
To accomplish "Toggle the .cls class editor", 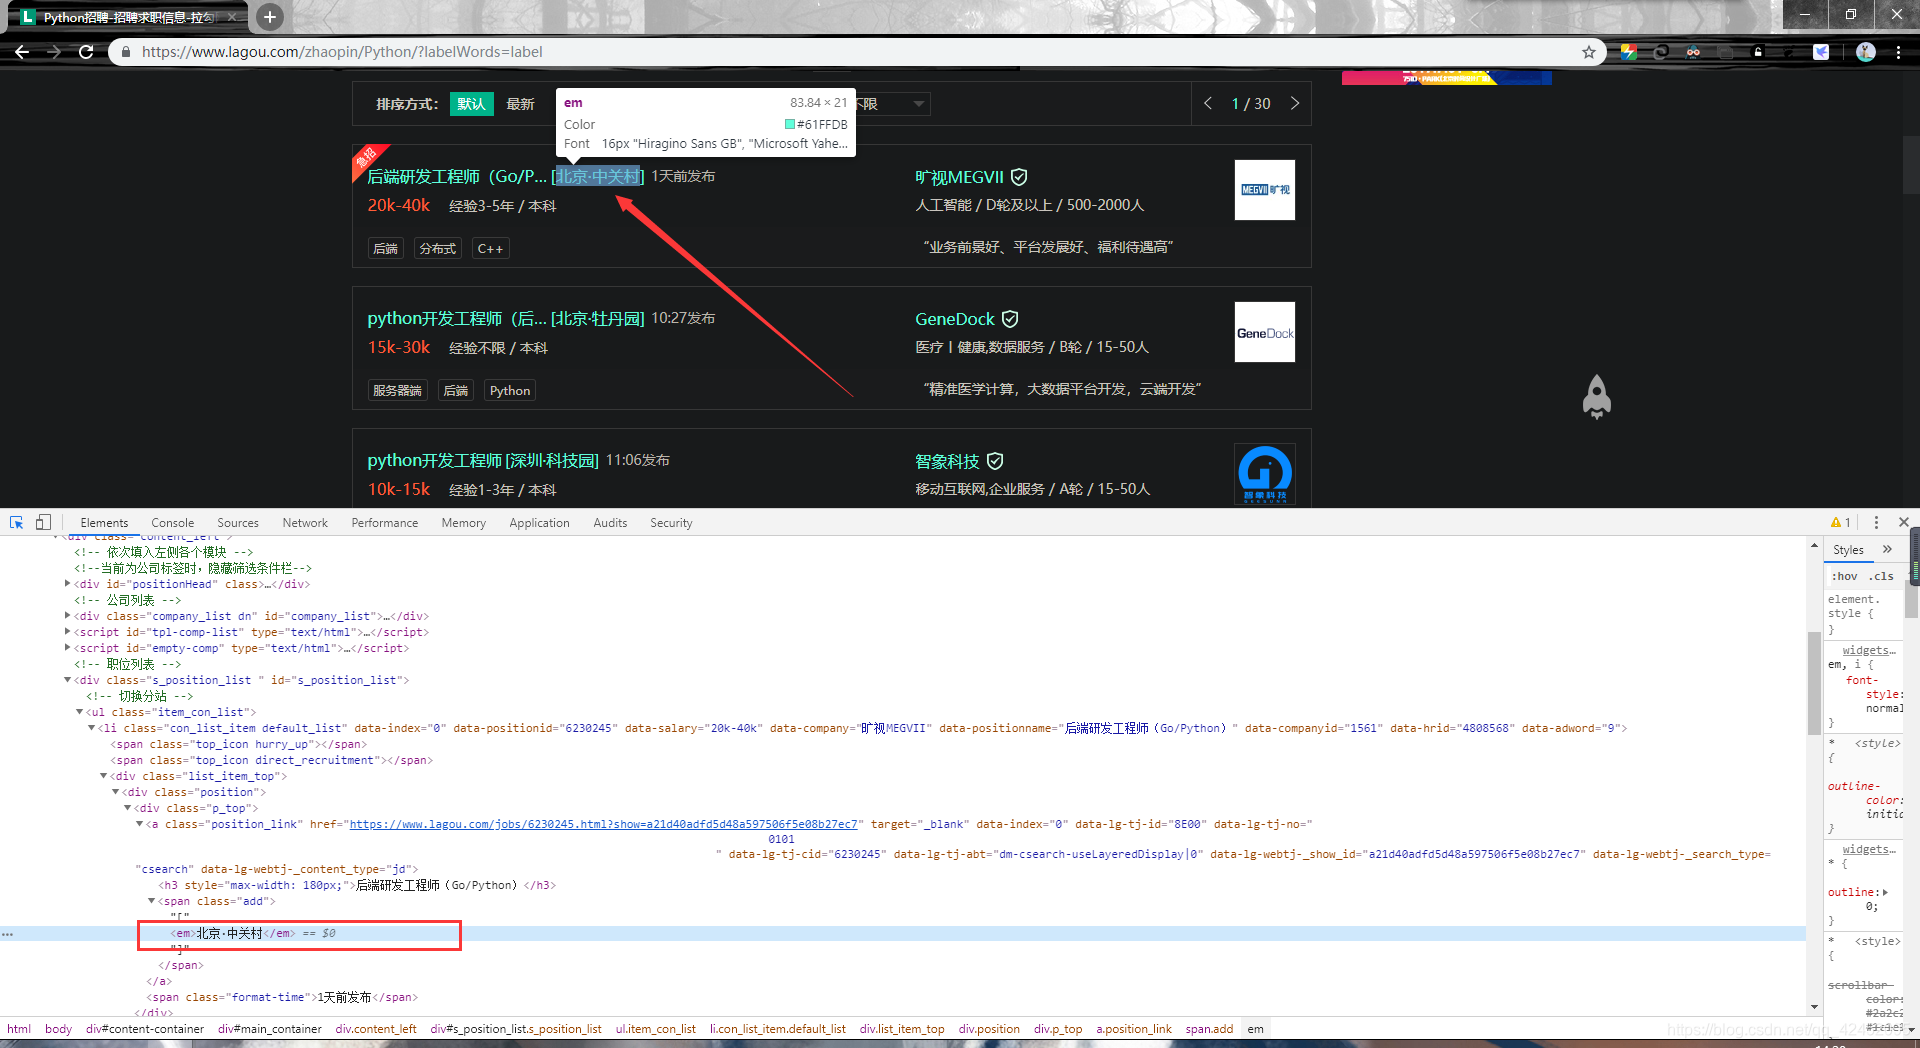I will click(1883, 576).
